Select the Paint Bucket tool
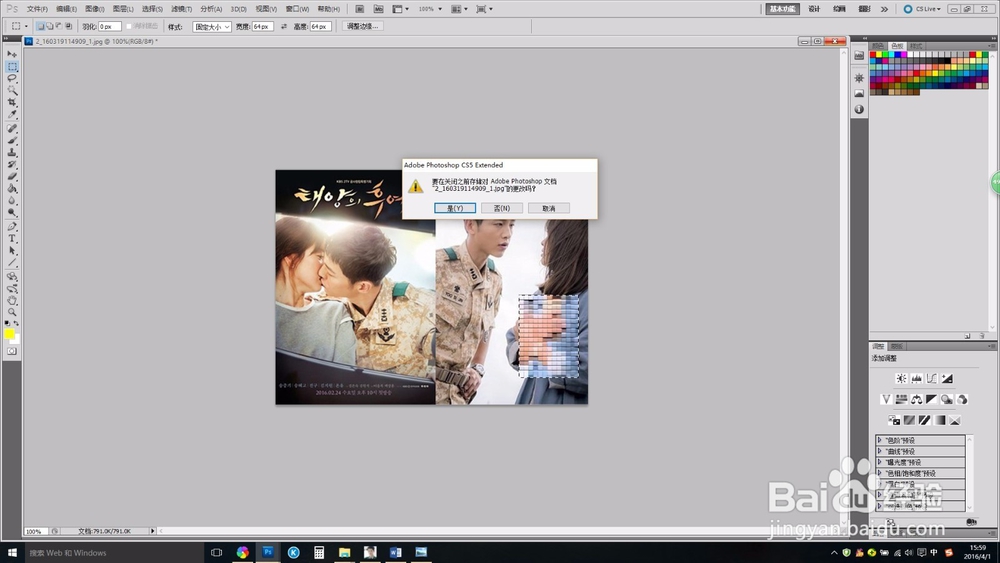The width and height of the screenshot is (1000, 563). click(12, 189)
